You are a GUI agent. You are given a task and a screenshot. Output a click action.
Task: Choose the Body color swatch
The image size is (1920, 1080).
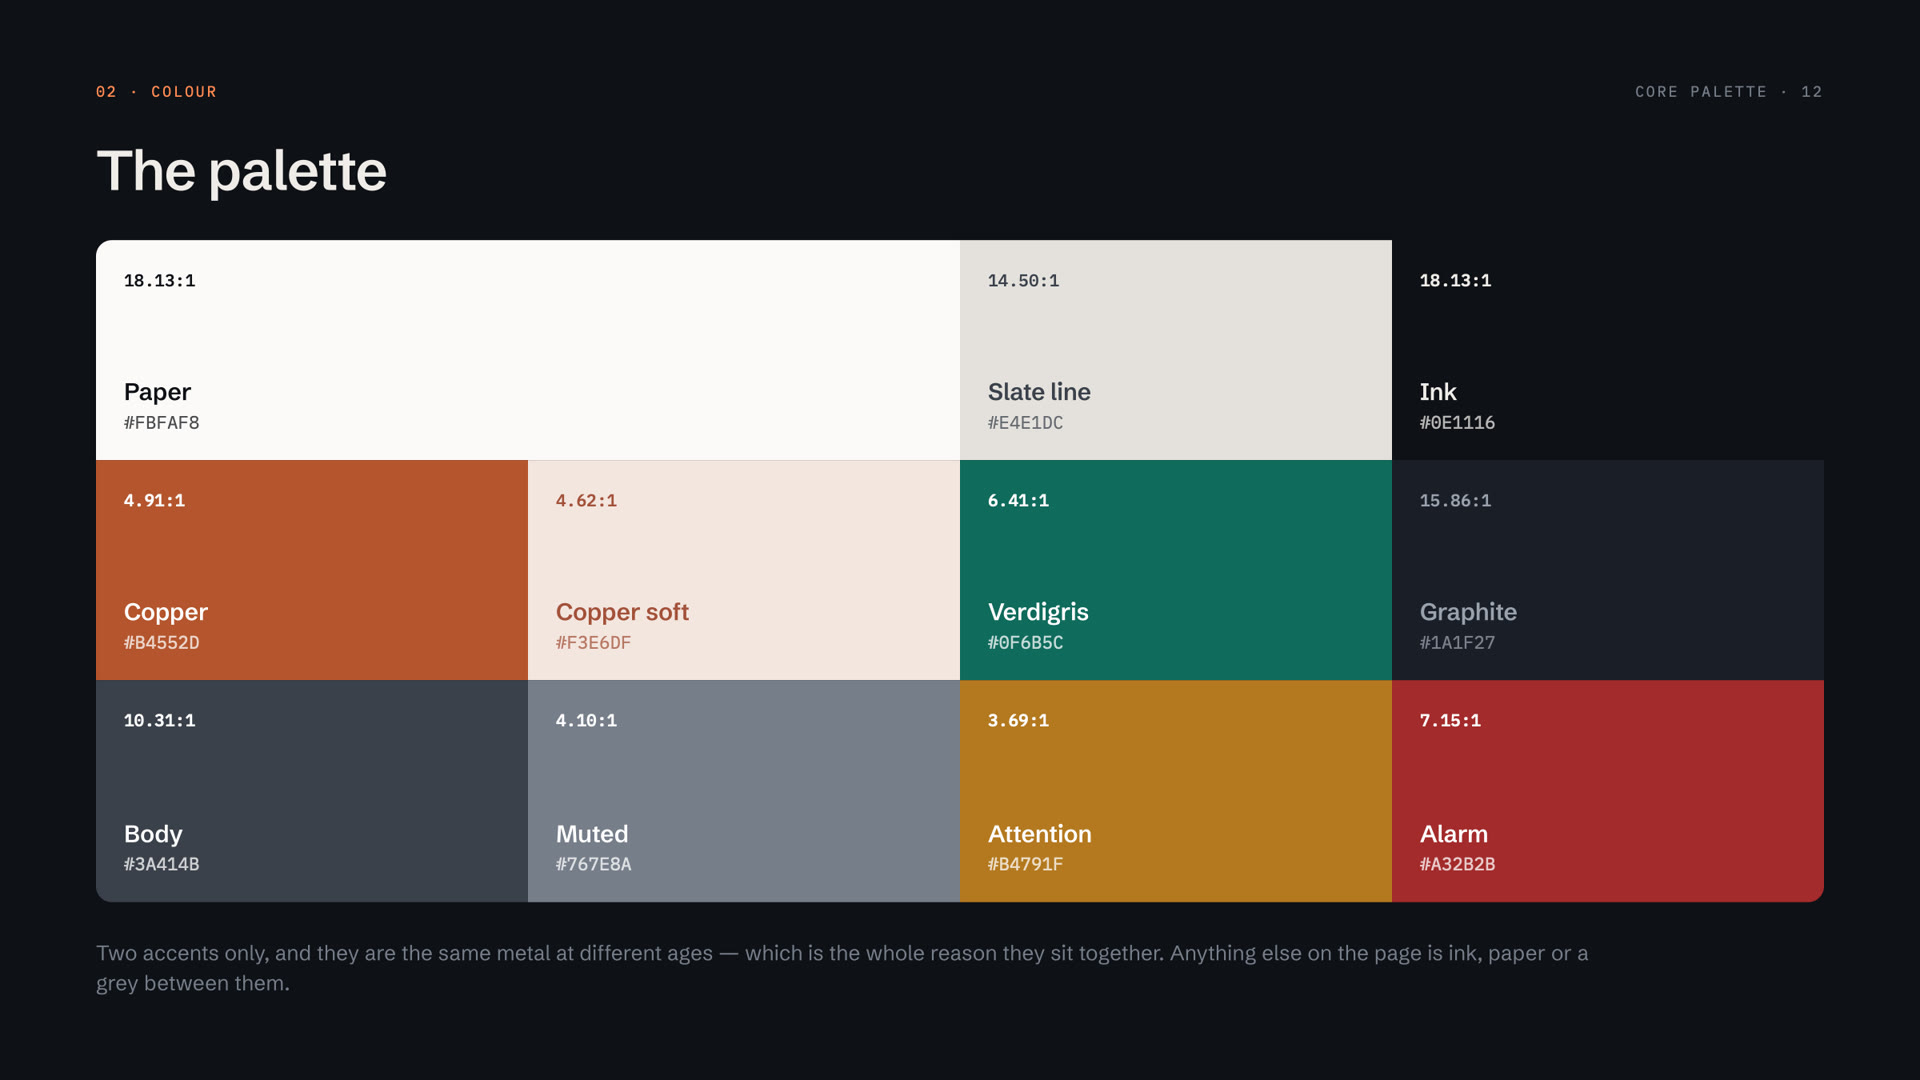click(x=312, y=791)
